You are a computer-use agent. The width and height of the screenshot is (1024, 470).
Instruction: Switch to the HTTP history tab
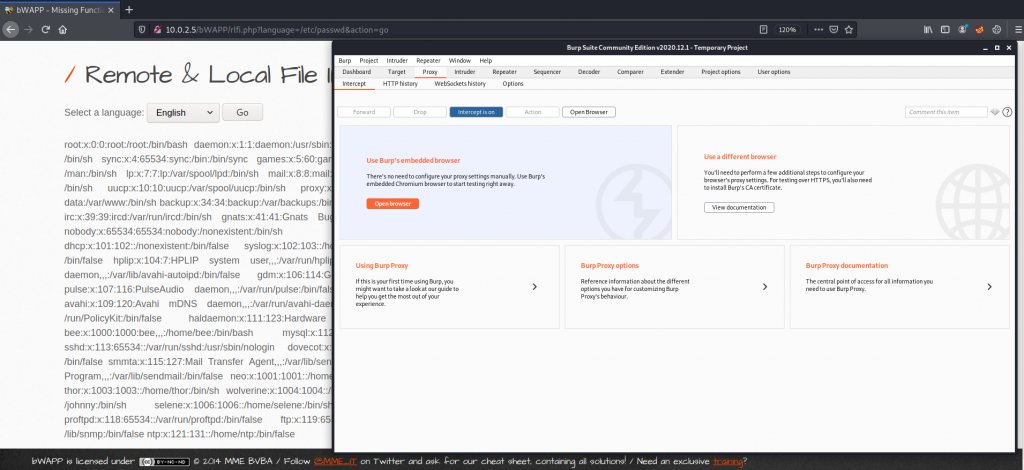pyautogui.click(x=400, y=84)
